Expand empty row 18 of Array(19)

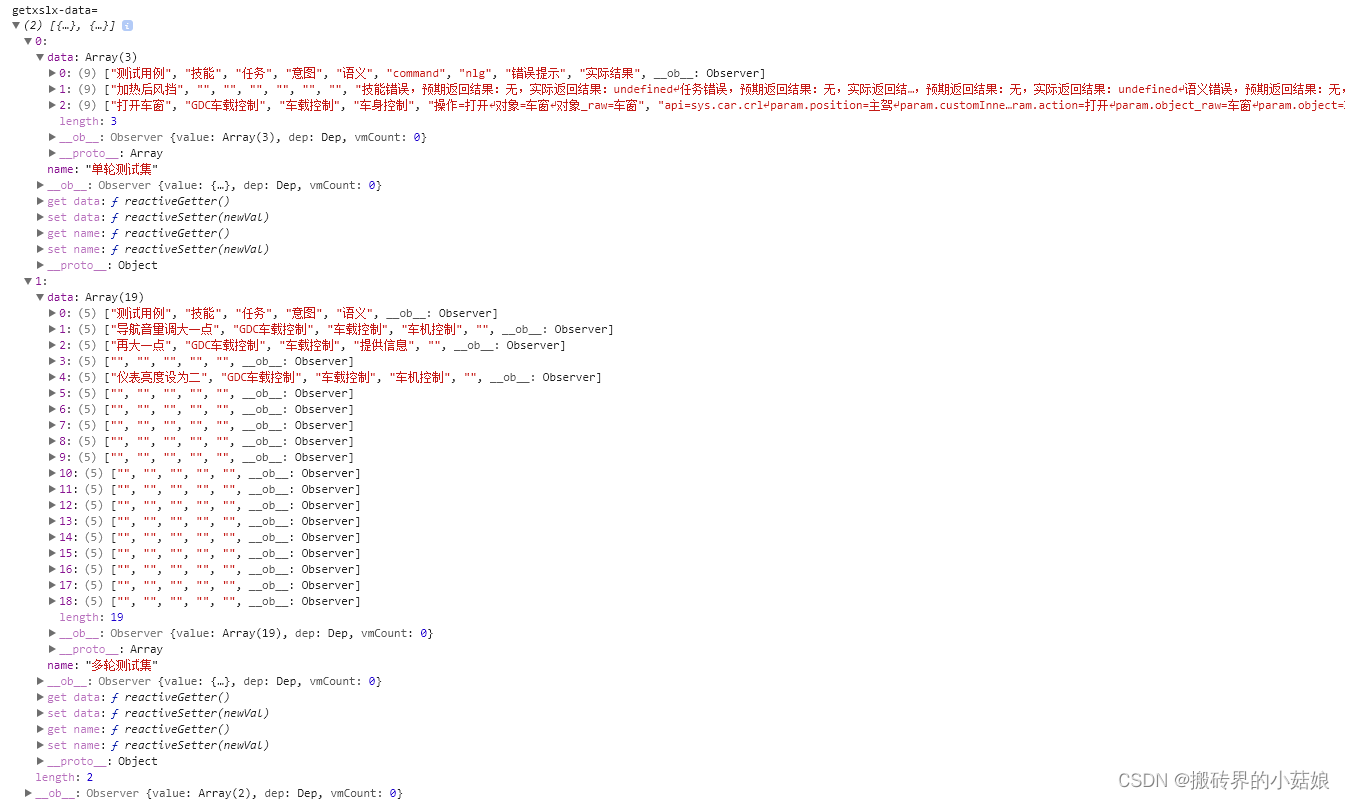click(x=52, y=601)
